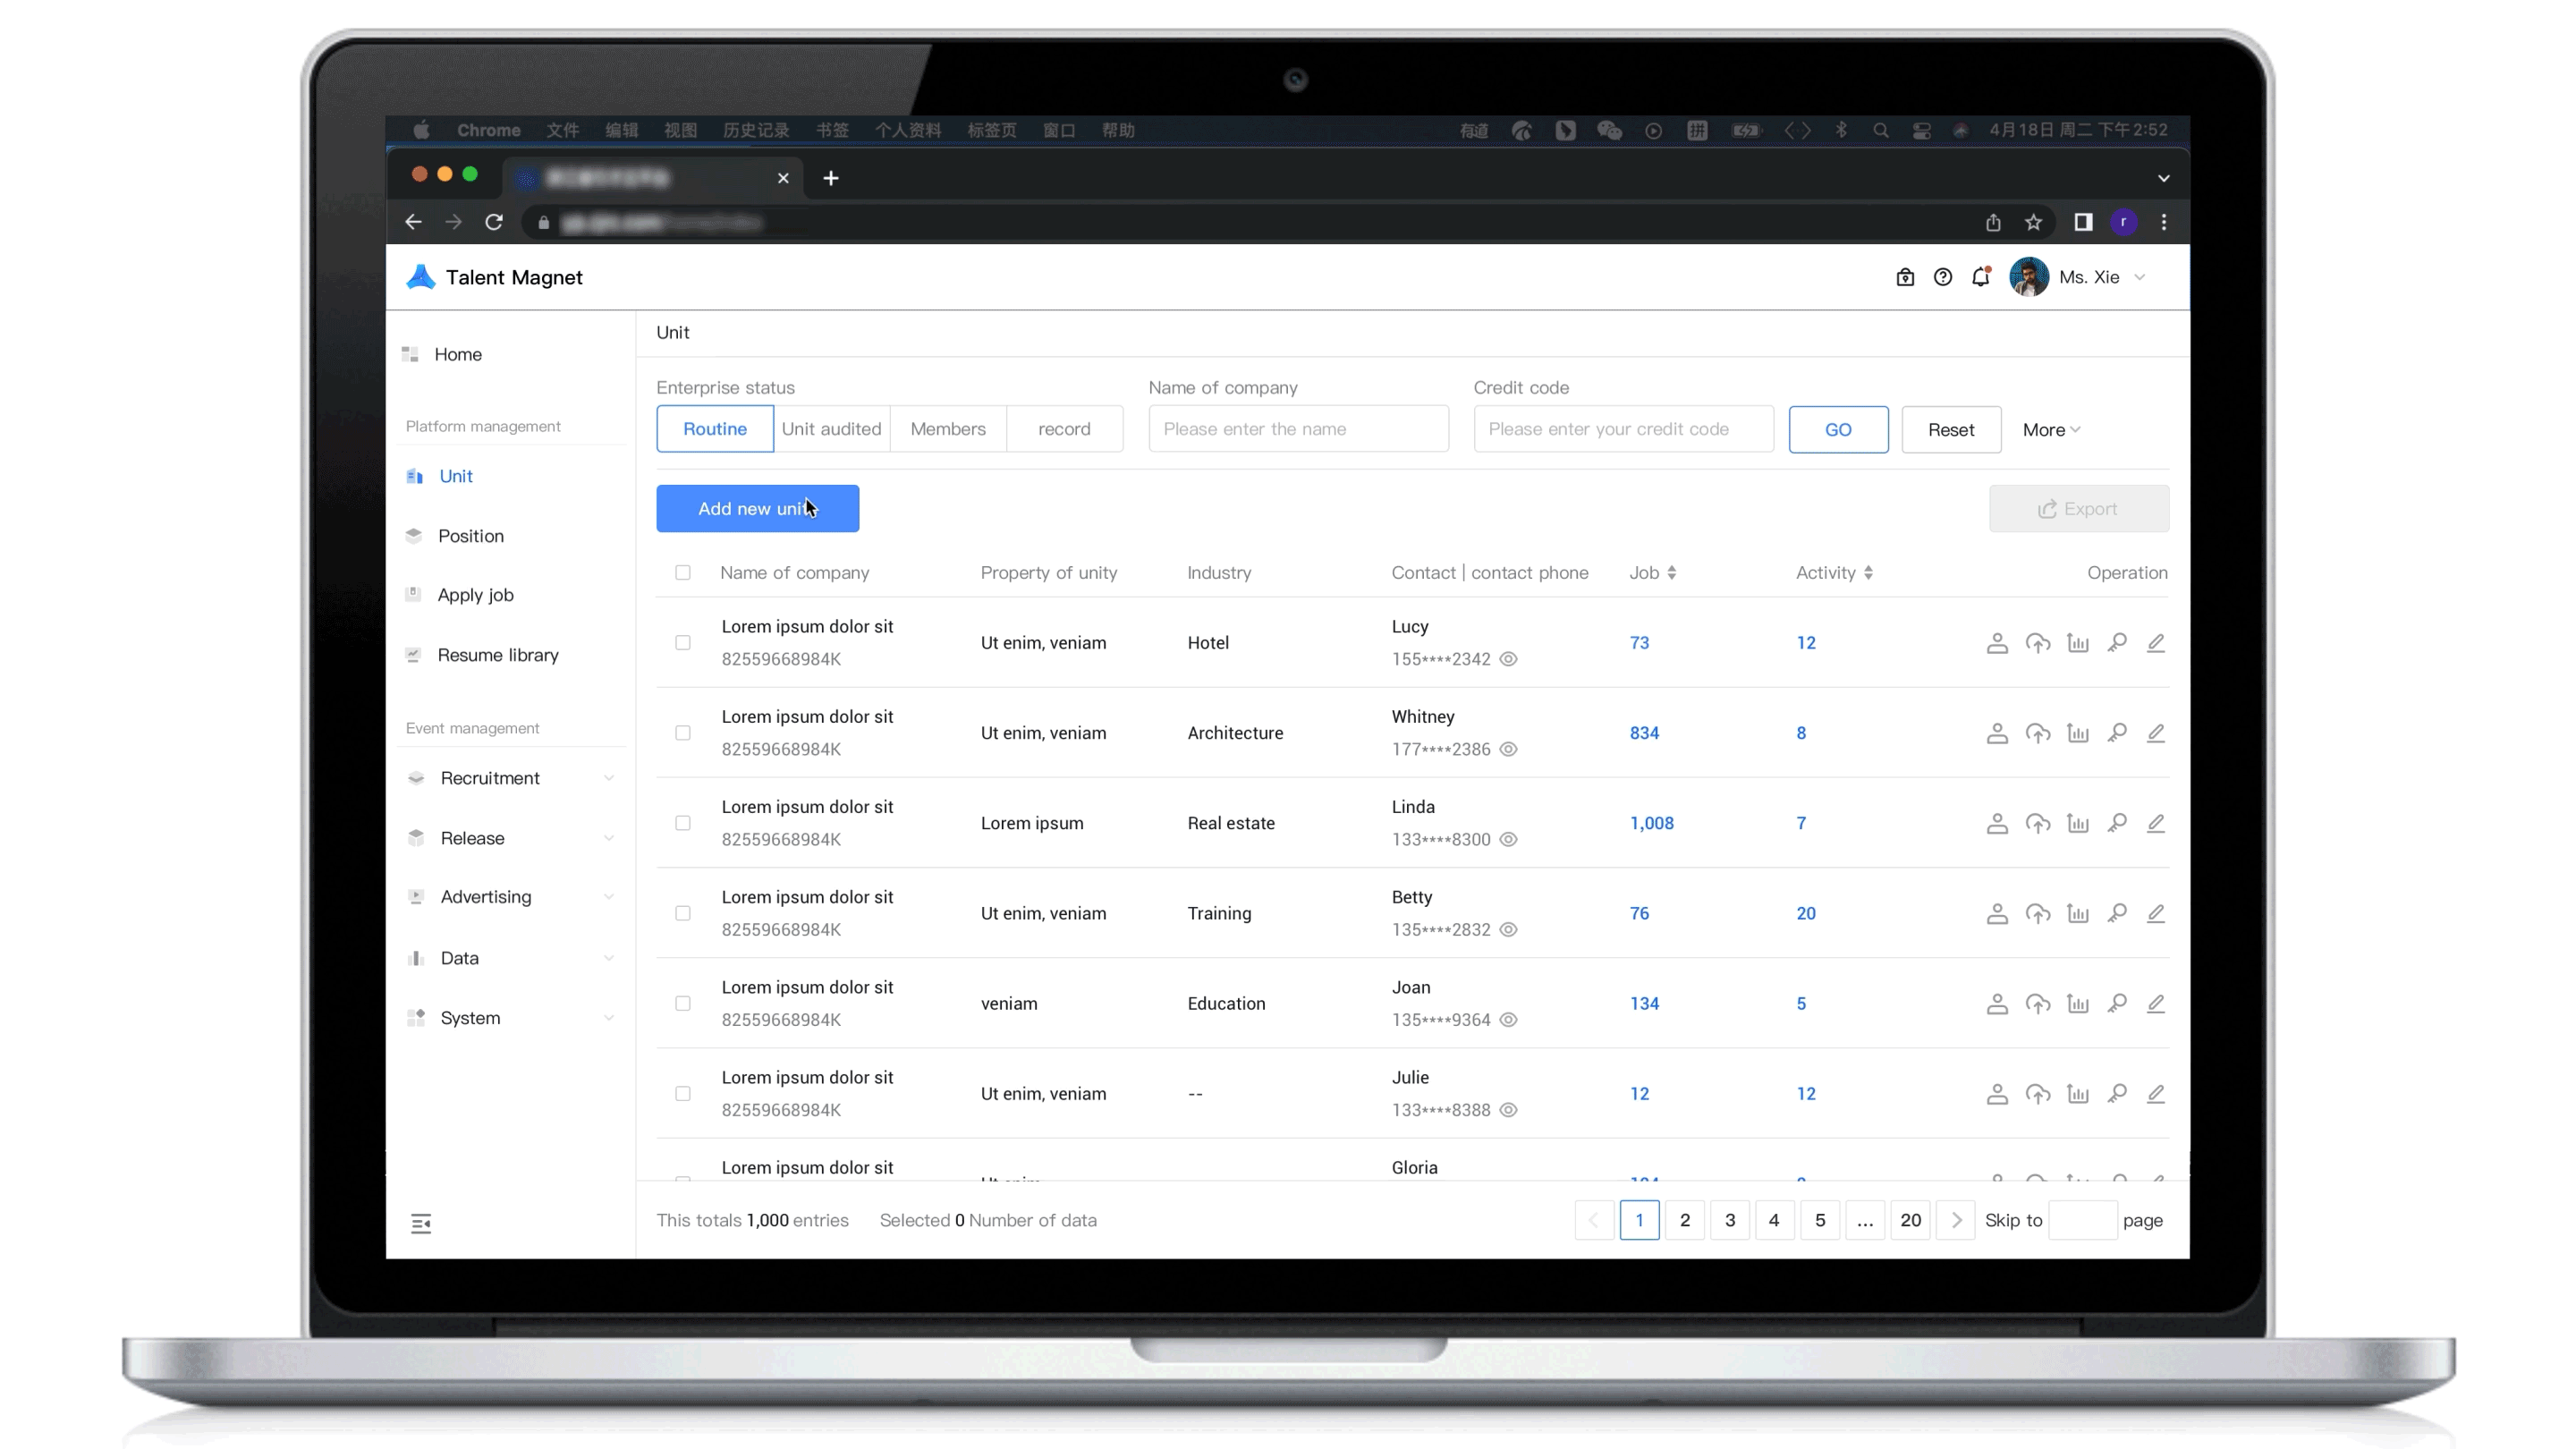Screen dimensions: 2576x1449
Task: Check the select-all checkbox in table header
Action: click(682, 573)
